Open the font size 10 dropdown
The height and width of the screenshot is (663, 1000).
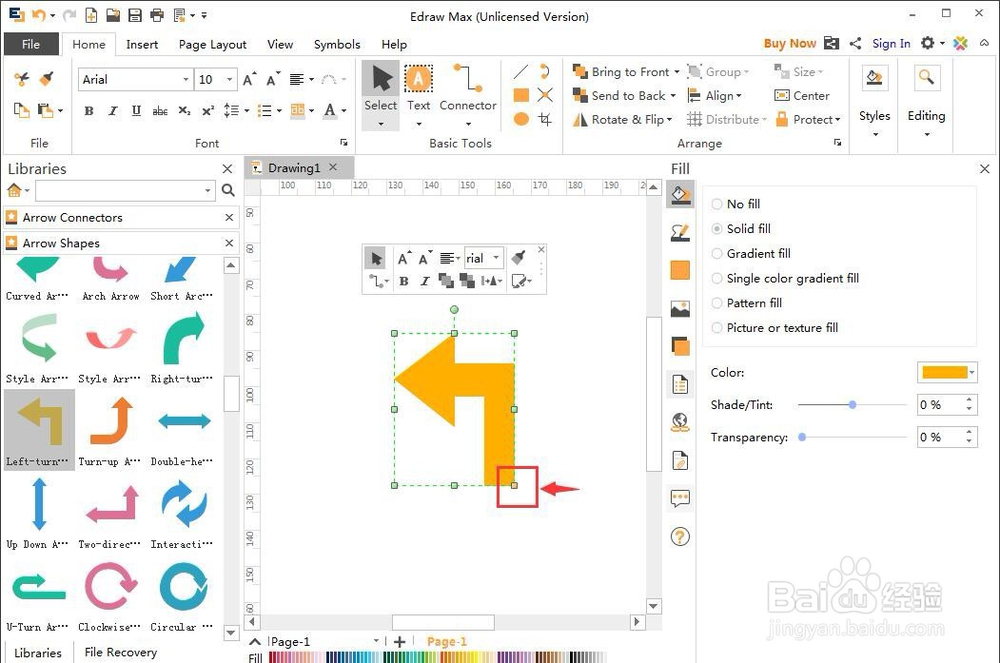click(x=230, y=80)
